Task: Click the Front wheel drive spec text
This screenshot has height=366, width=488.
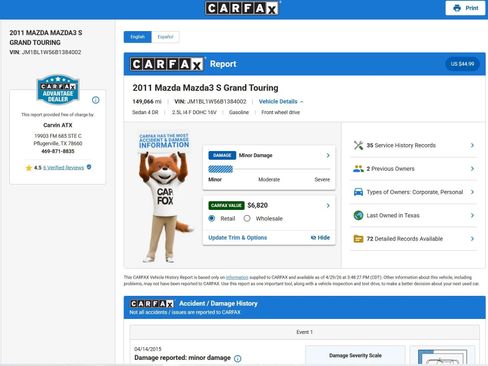Action: [280, 112]
